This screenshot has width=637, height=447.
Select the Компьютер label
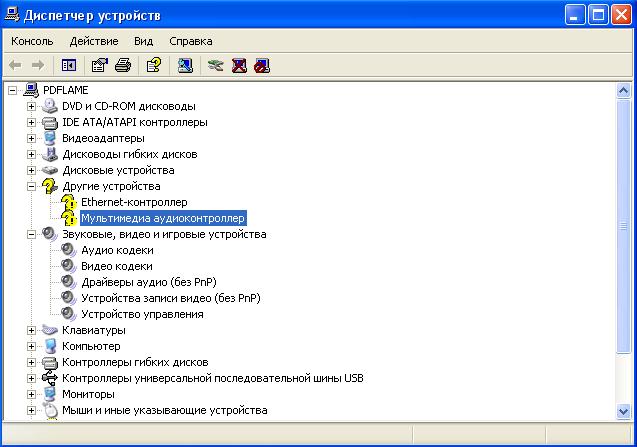(91, 346)
